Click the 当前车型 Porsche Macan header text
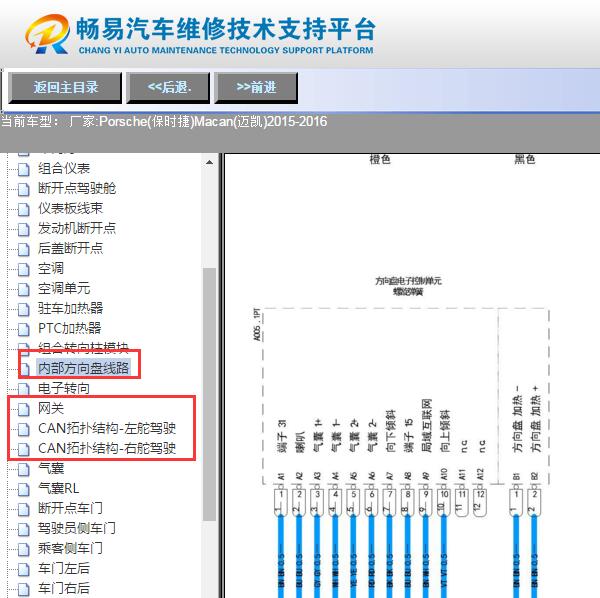 click(164, 122)
